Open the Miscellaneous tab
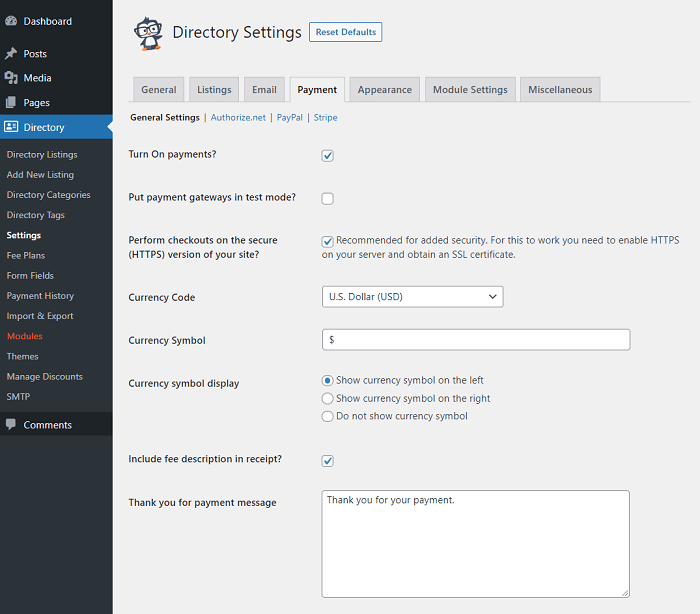 (560, 90)
